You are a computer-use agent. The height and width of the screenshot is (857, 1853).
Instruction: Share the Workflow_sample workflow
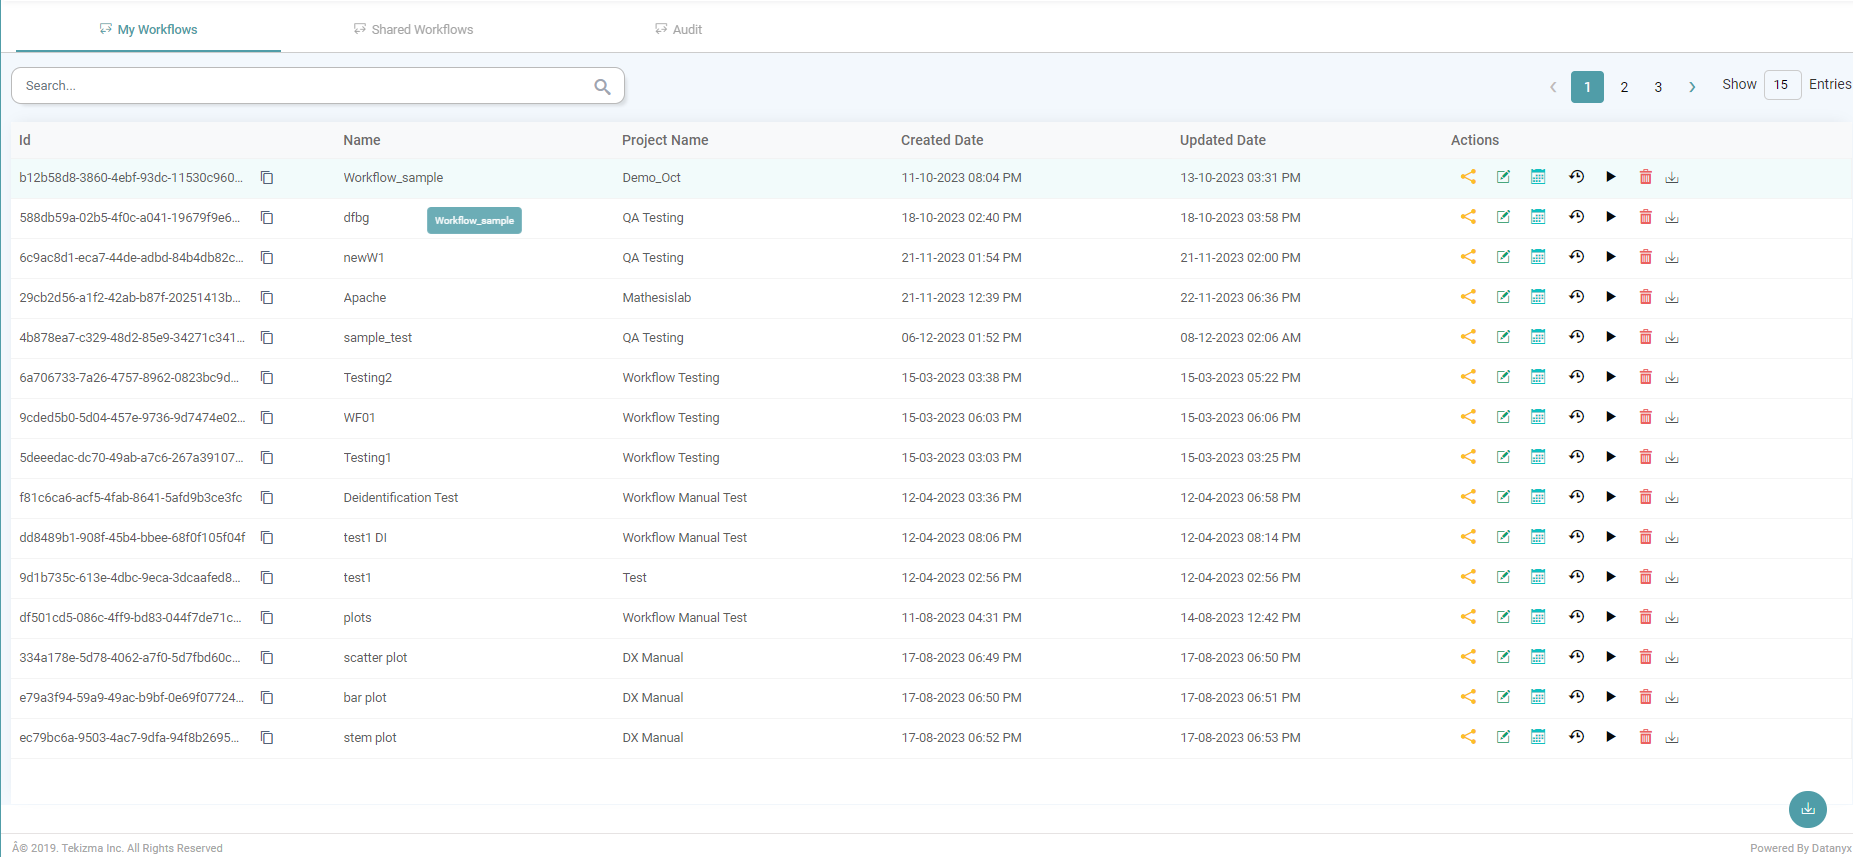point(1467,177)
